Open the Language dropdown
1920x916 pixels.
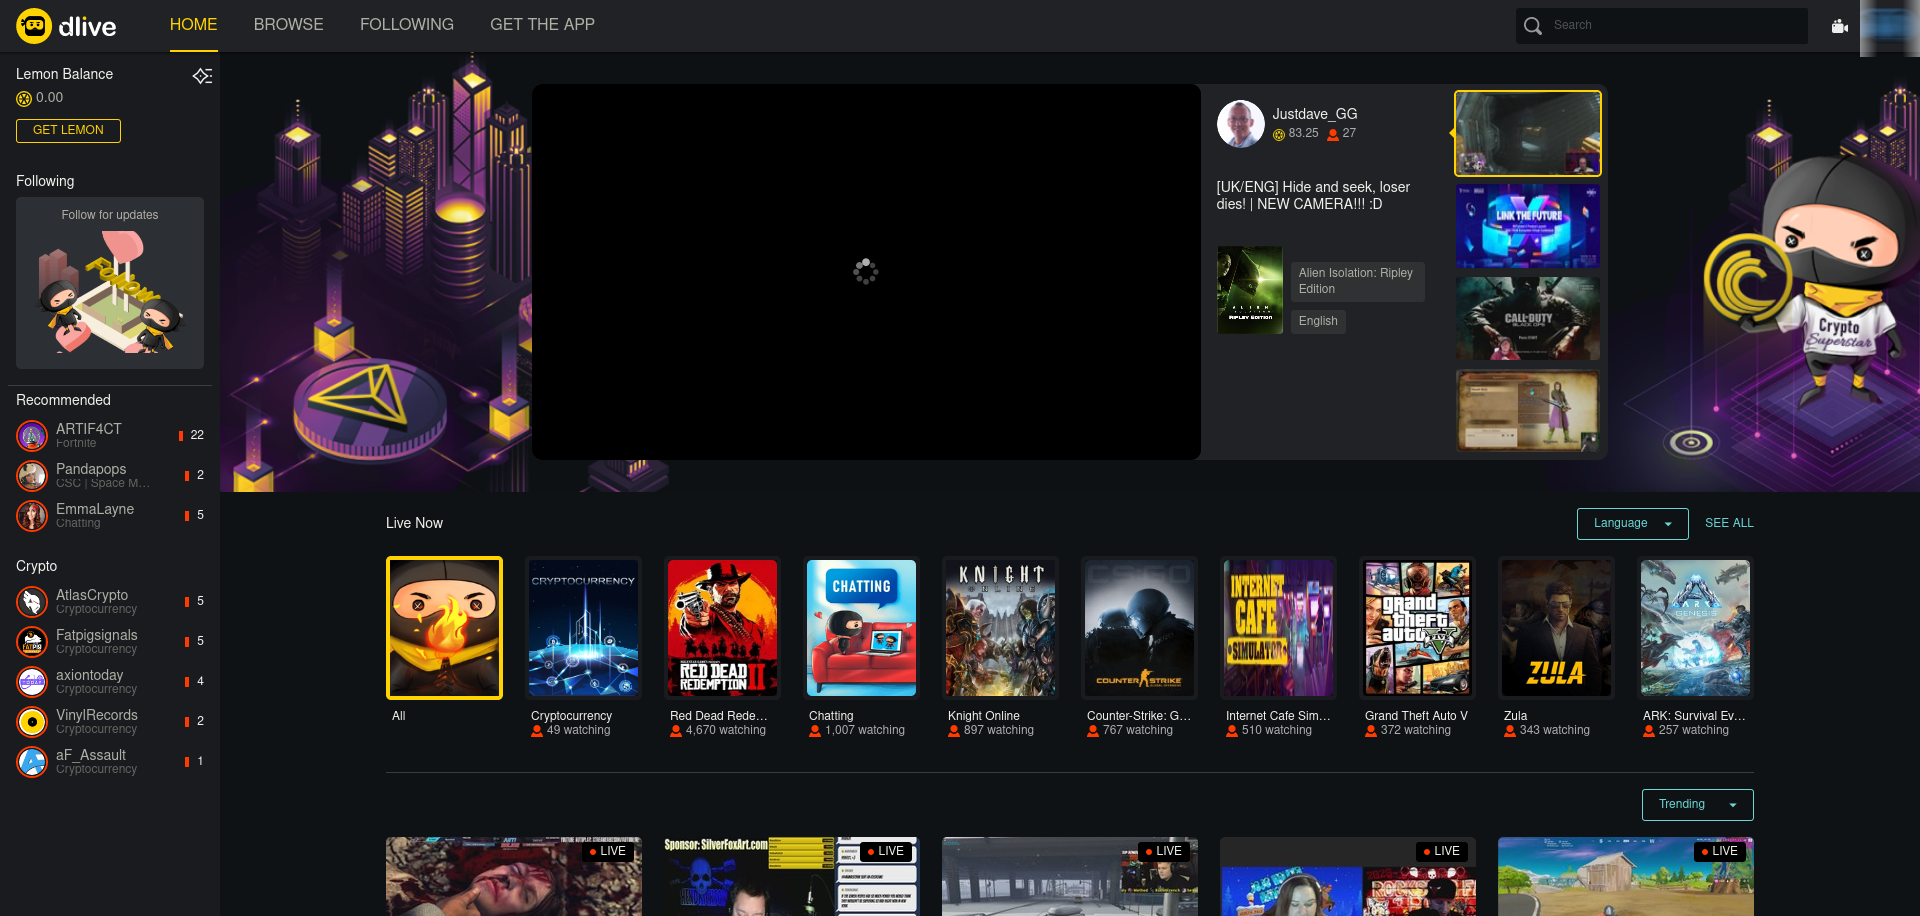pyautogui.click(x=1632, y=524)
